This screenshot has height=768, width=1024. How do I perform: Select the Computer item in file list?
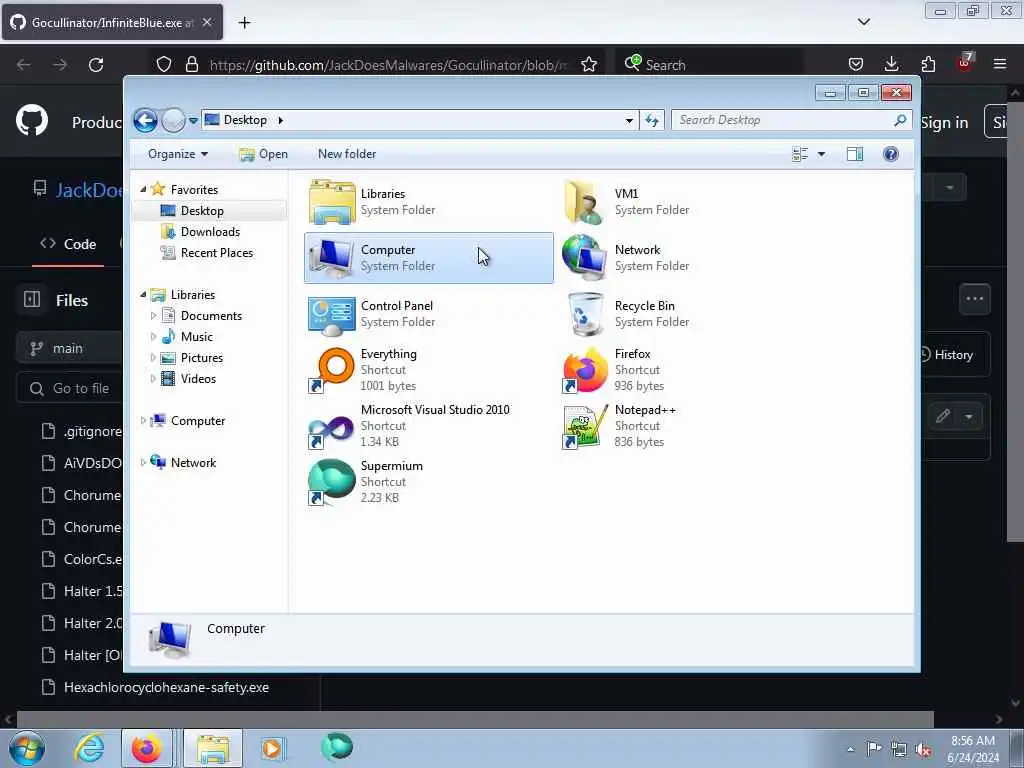428,258
